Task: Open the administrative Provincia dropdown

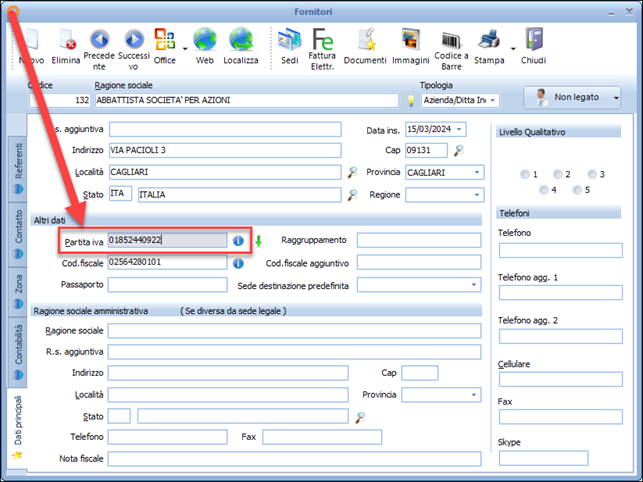Action: click(x=474, y=395)
